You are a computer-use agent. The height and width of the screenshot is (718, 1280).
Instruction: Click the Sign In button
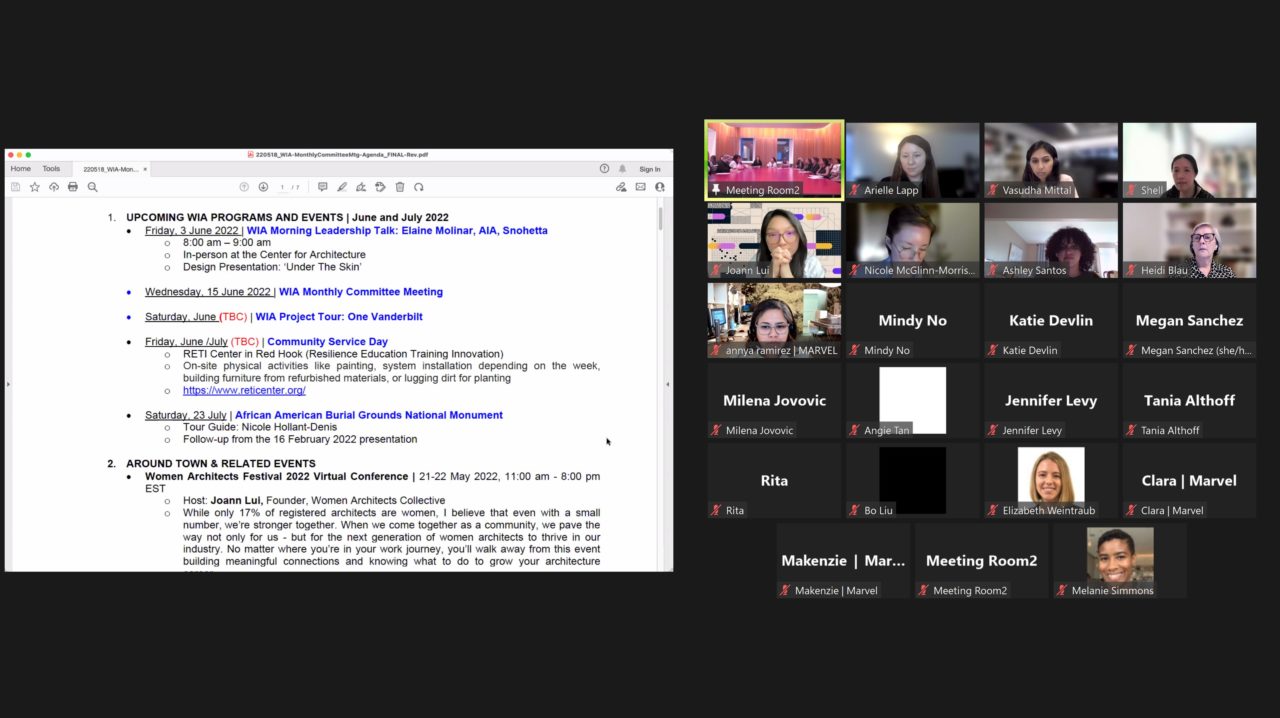650,169
